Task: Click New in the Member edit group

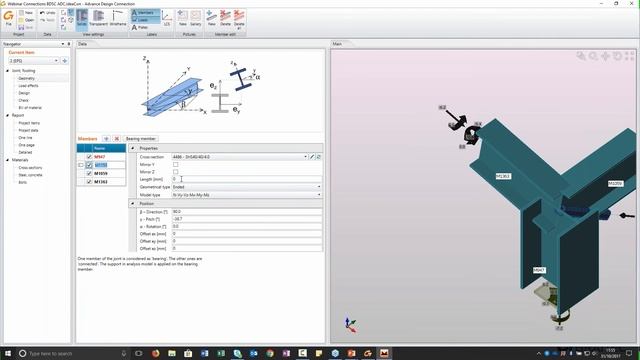Action: [211, 18]
